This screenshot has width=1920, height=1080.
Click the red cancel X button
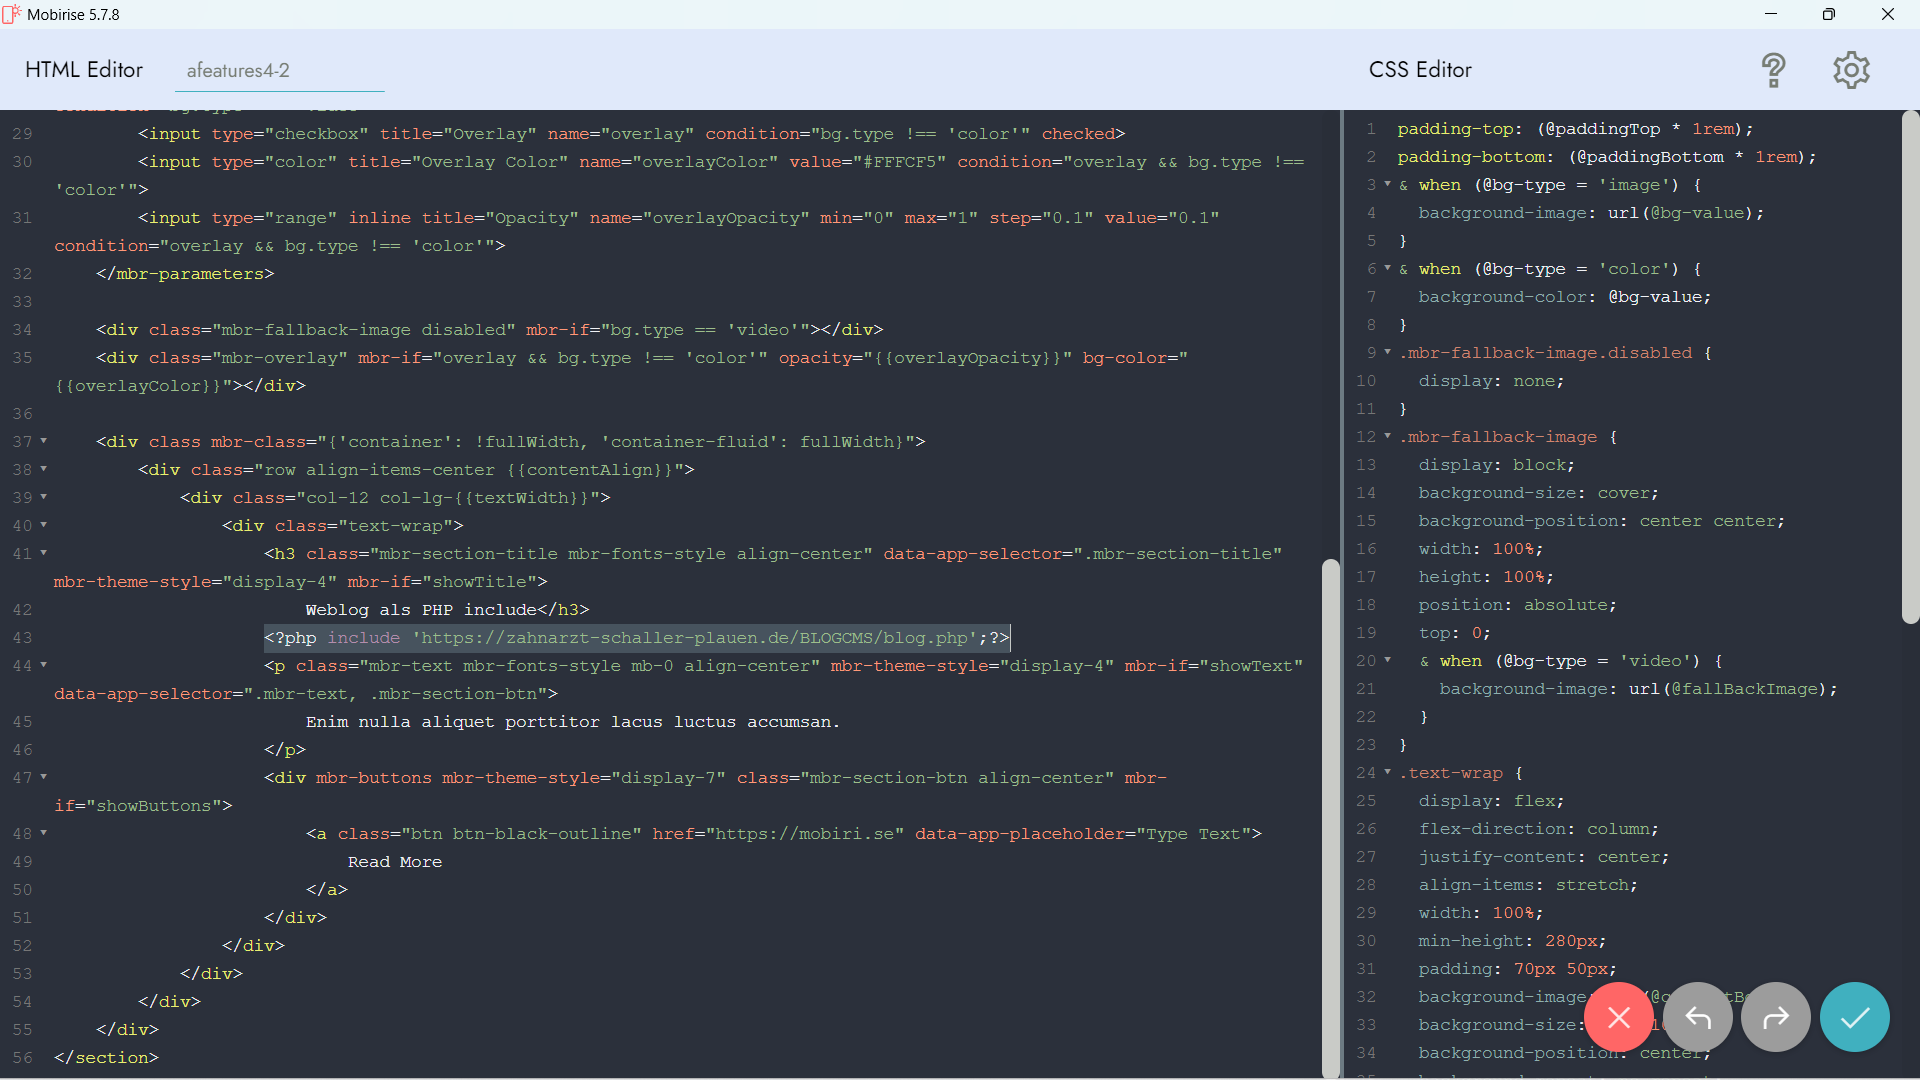pos(1619,1017)
